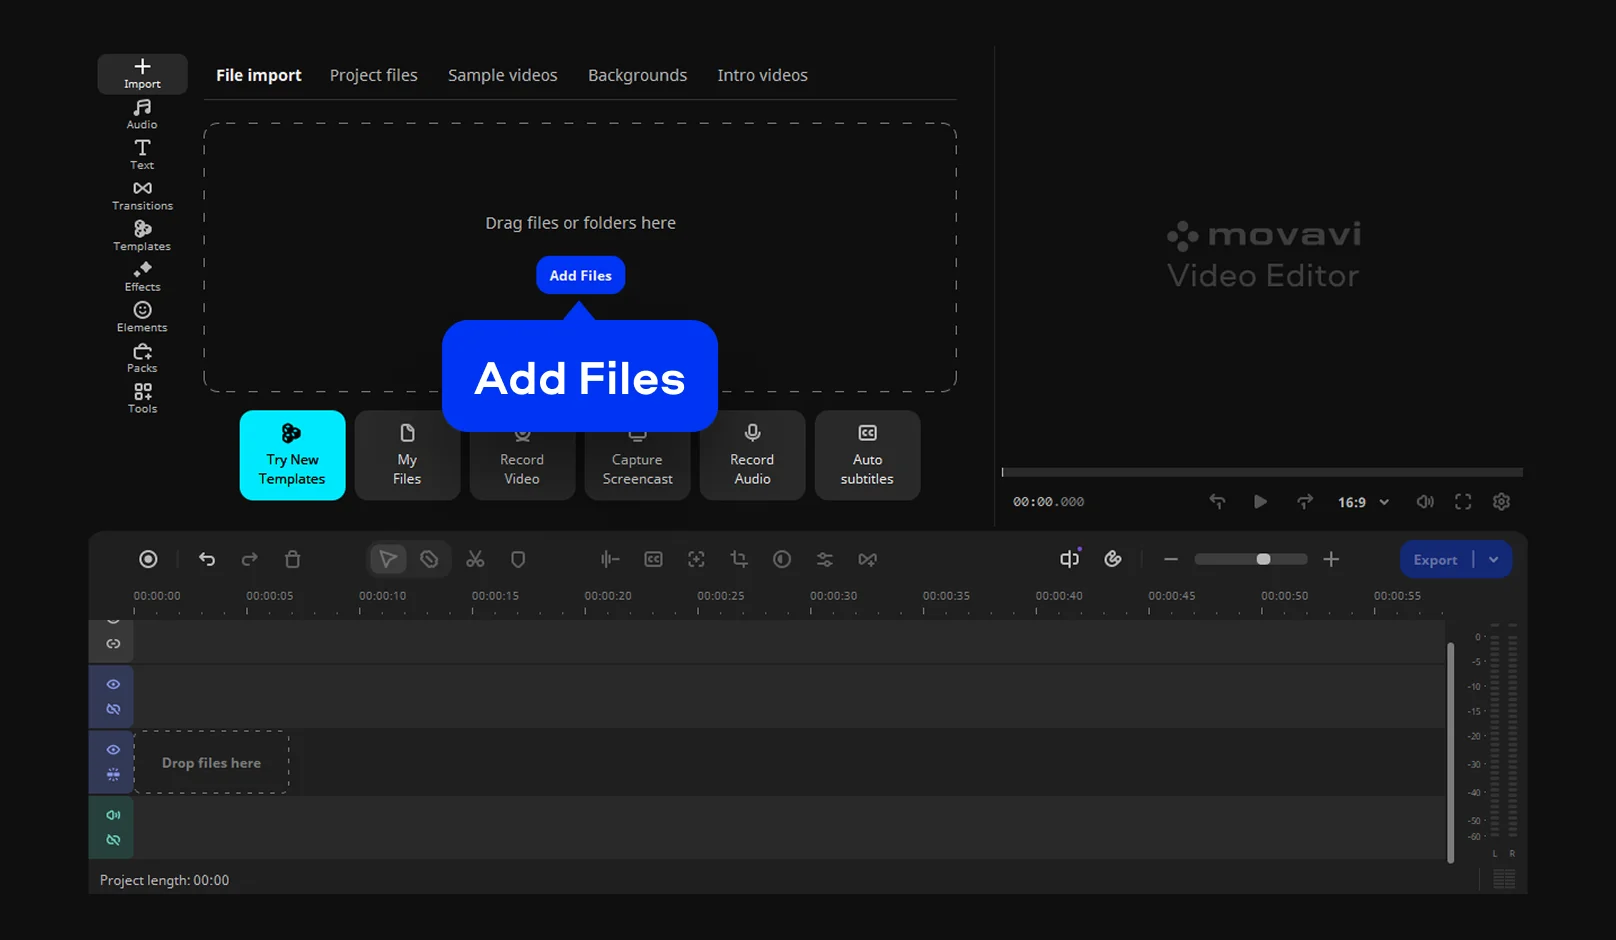Redo the timeline action

click(250, 559)
